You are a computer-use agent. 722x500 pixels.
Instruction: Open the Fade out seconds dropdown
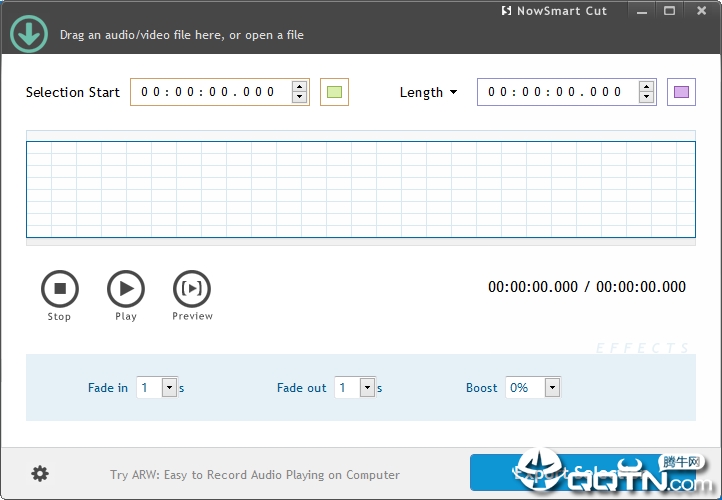[367, 388]
